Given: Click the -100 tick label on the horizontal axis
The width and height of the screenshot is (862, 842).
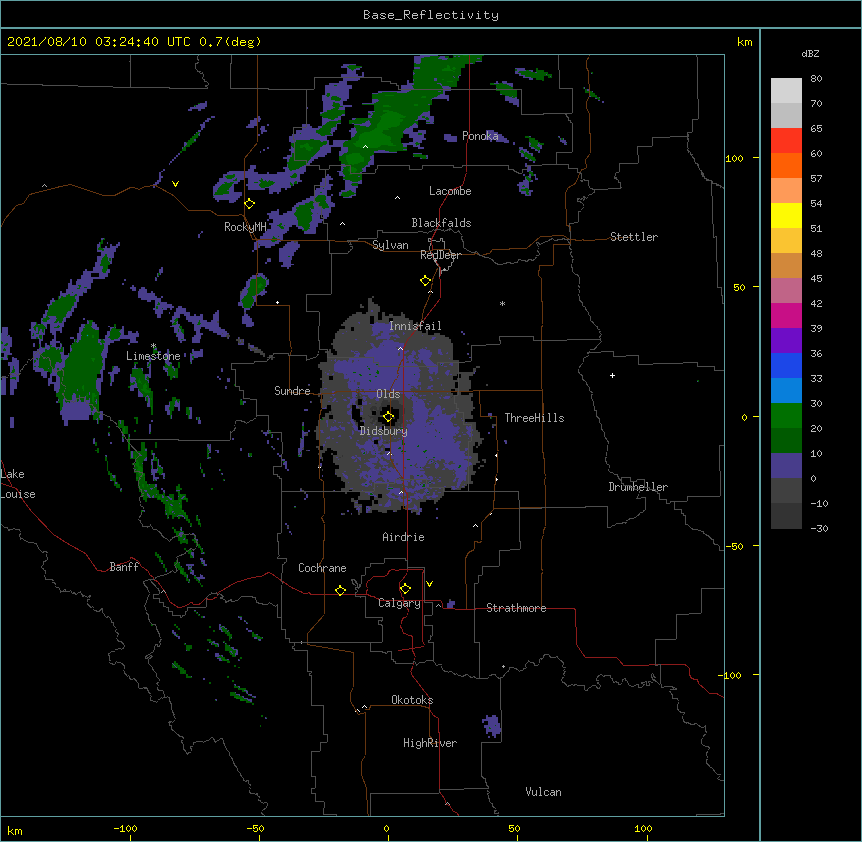Looking at the screenshot, I should [125, 828].
